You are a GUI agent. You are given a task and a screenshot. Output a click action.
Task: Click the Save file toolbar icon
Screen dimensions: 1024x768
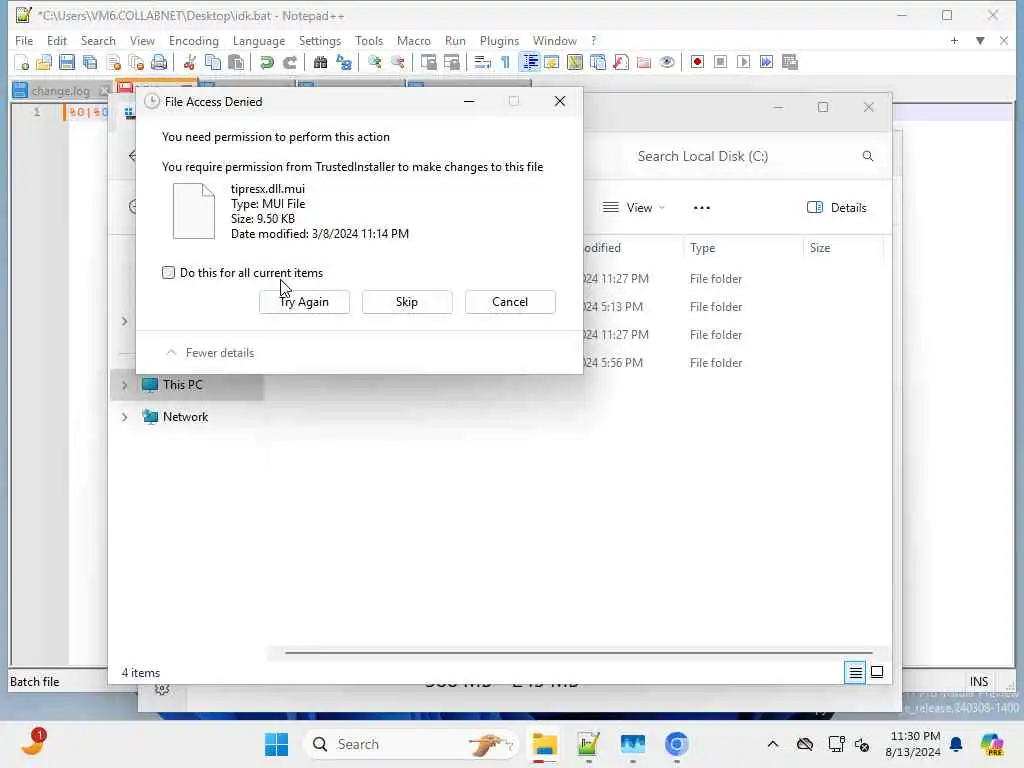pyautogui.click(x=67, y=63)
